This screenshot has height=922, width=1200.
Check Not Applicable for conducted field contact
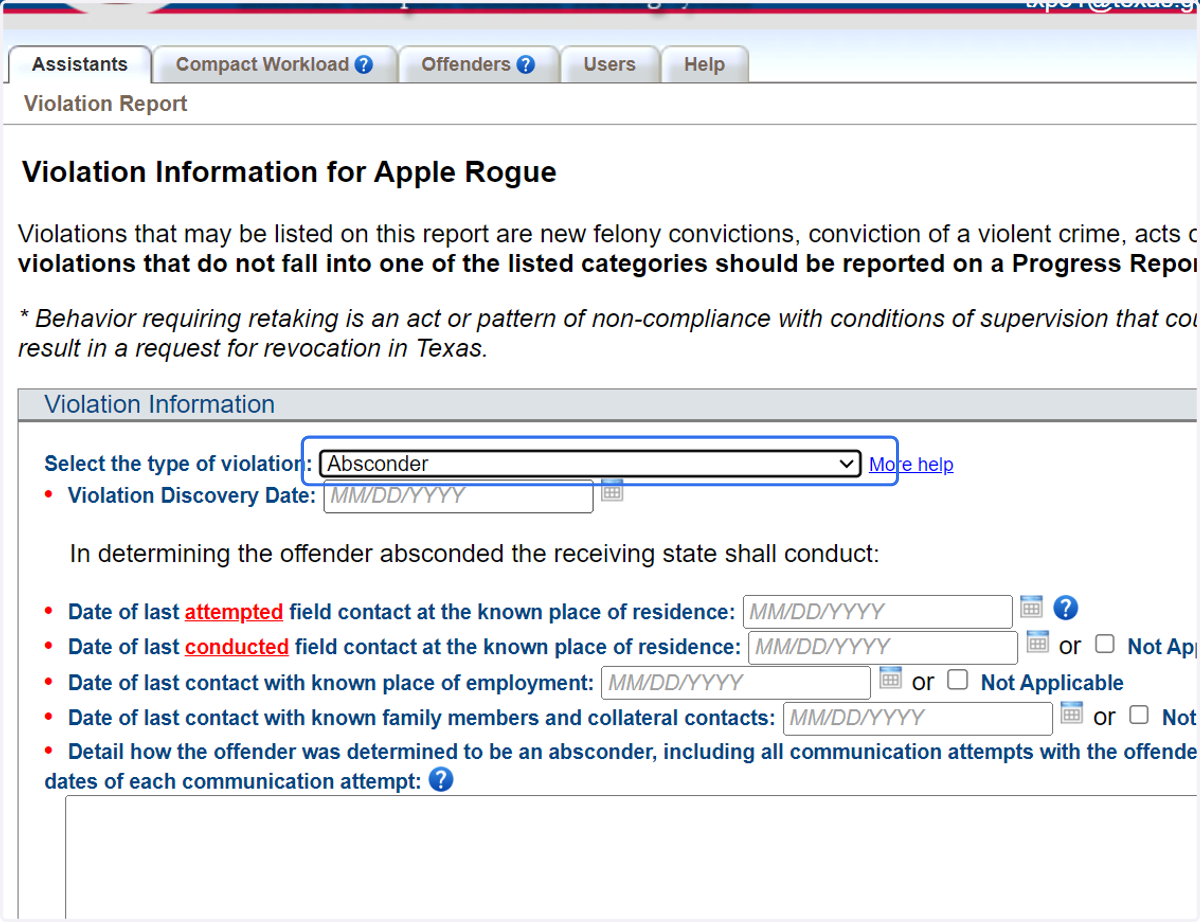coord(1105,644)
